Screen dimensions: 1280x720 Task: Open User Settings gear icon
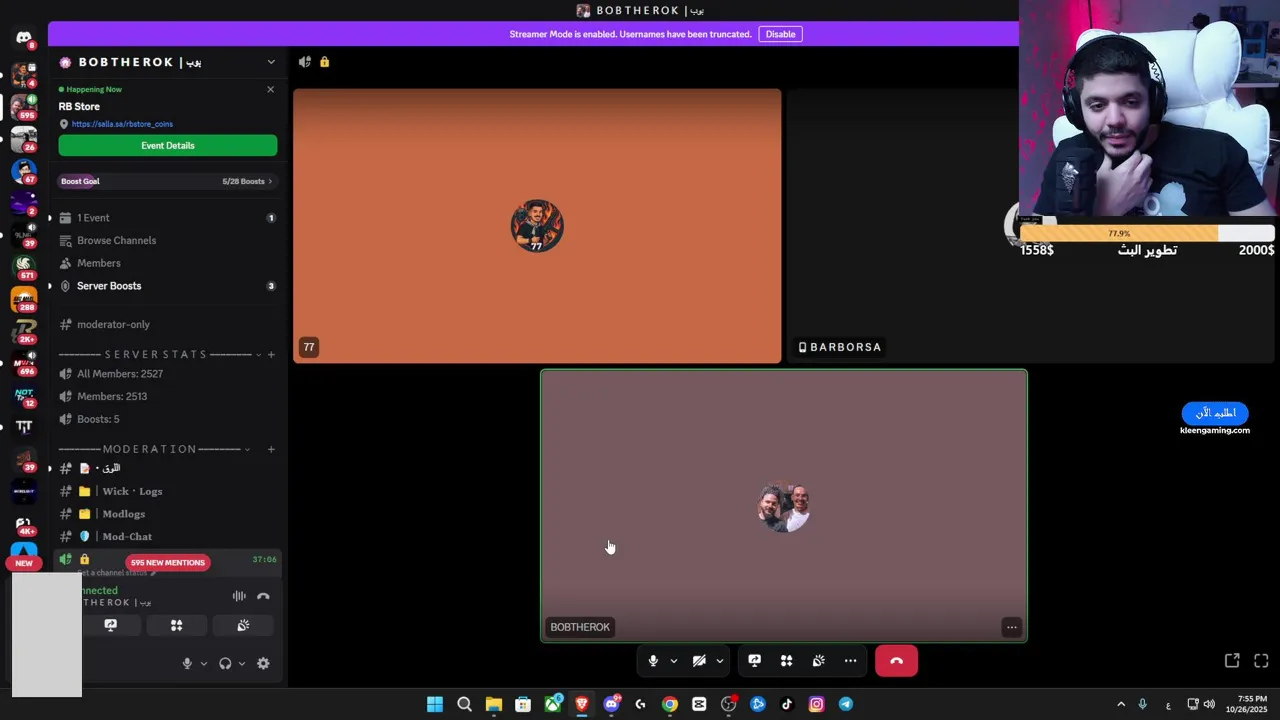263,663
